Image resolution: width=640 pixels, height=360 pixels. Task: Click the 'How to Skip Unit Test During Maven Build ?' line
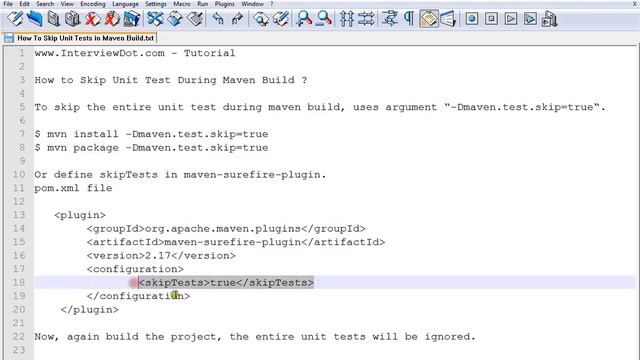click(x=171, y=80)
